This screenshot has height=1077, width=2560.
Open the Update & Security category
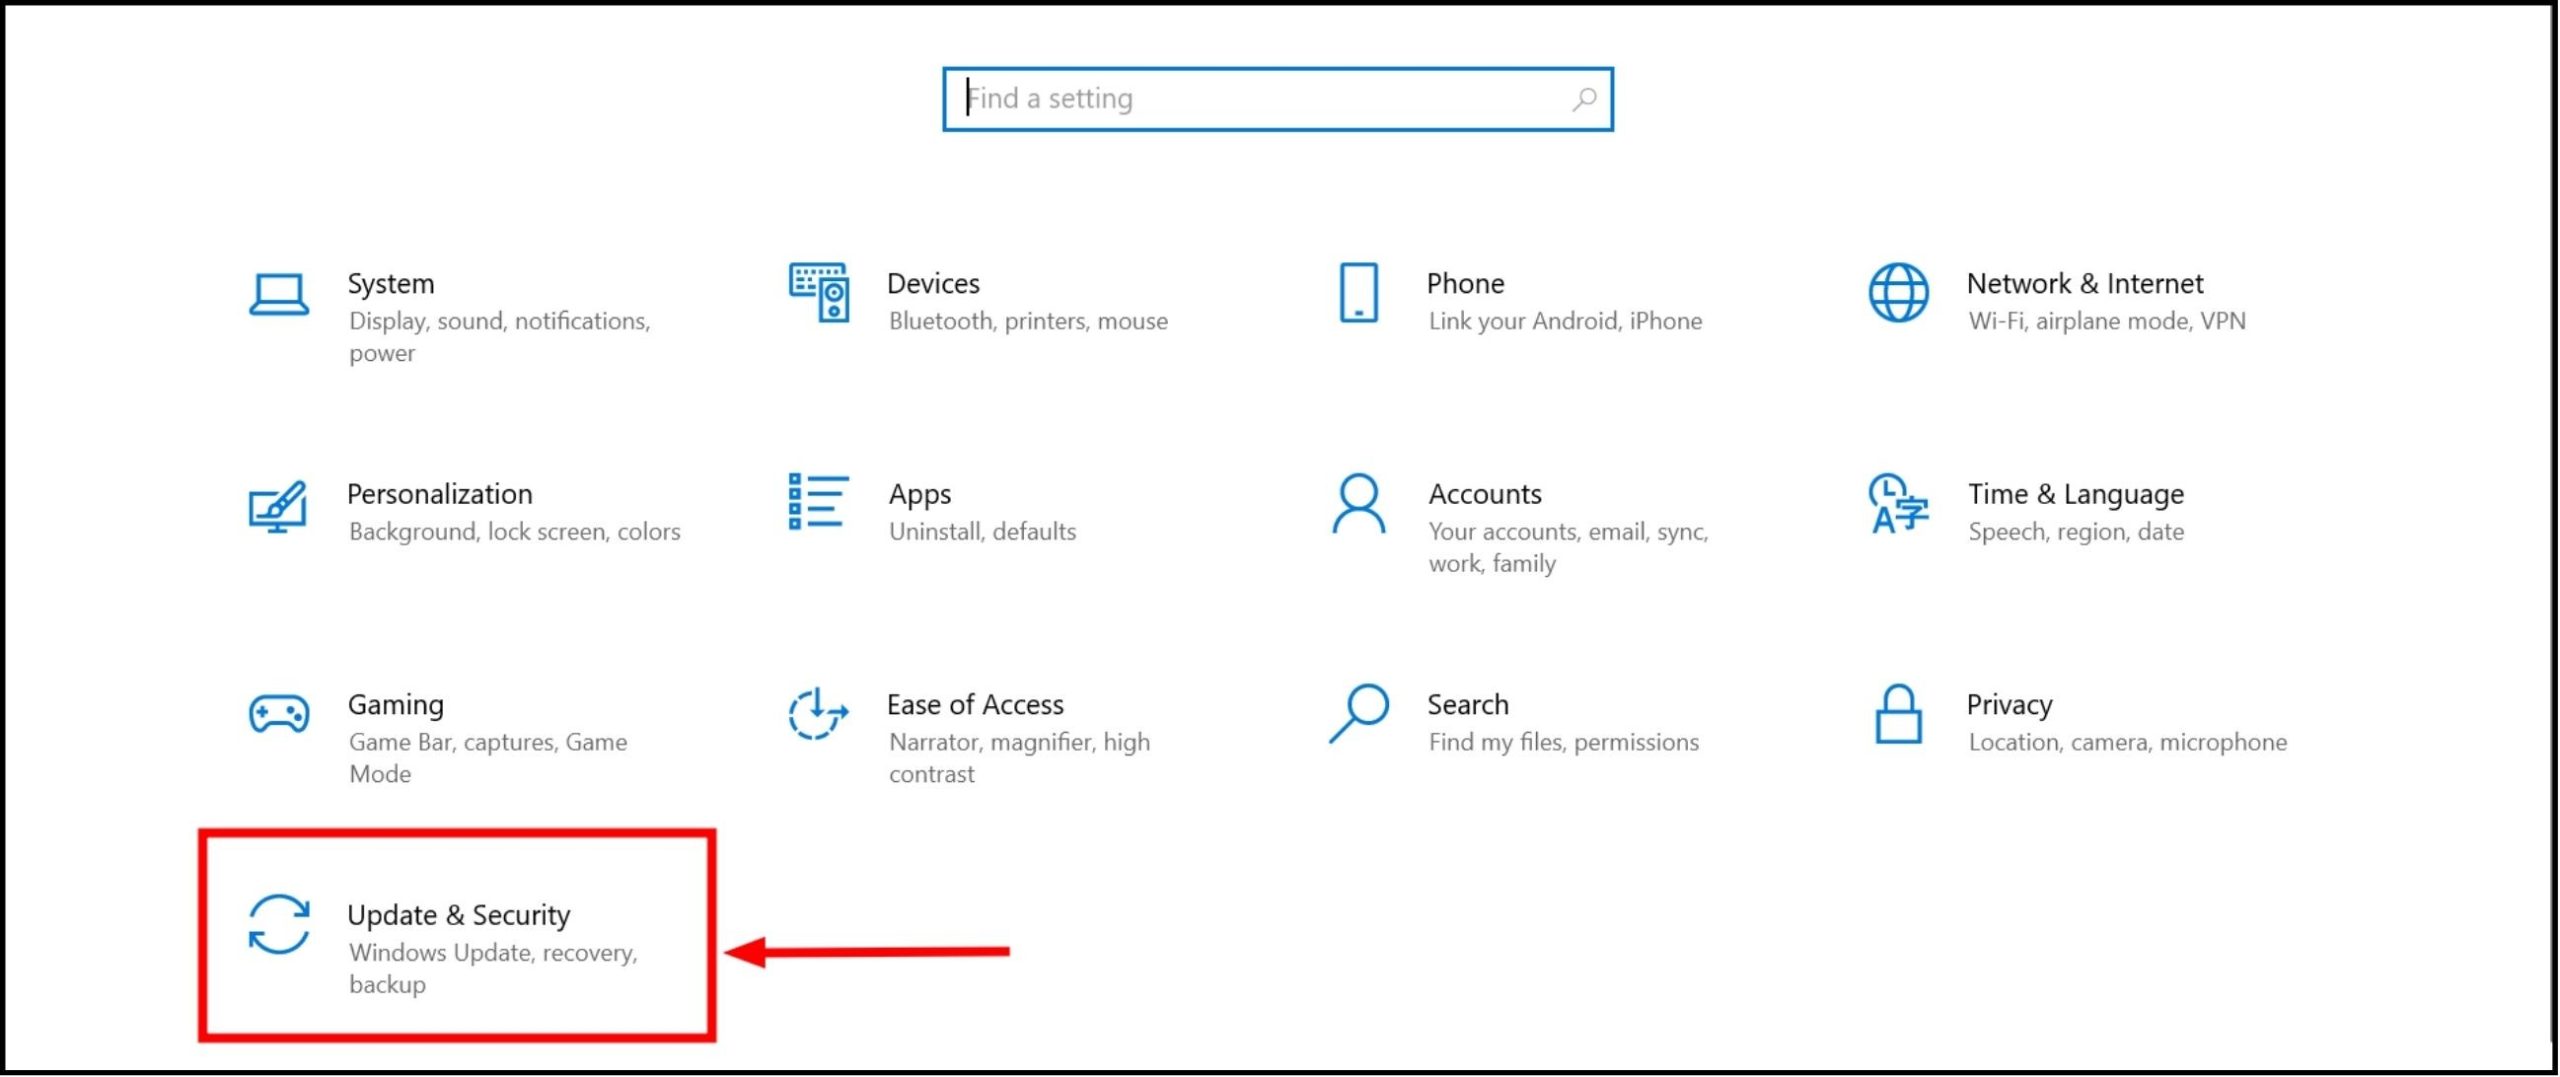point(459,914)
